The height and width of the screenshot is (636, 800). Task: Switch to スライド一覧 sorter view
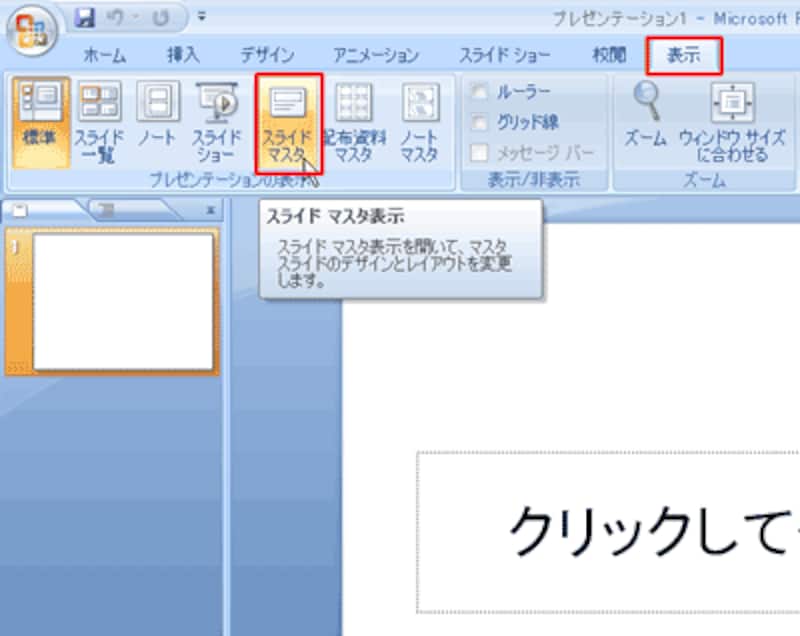point(99,122)
